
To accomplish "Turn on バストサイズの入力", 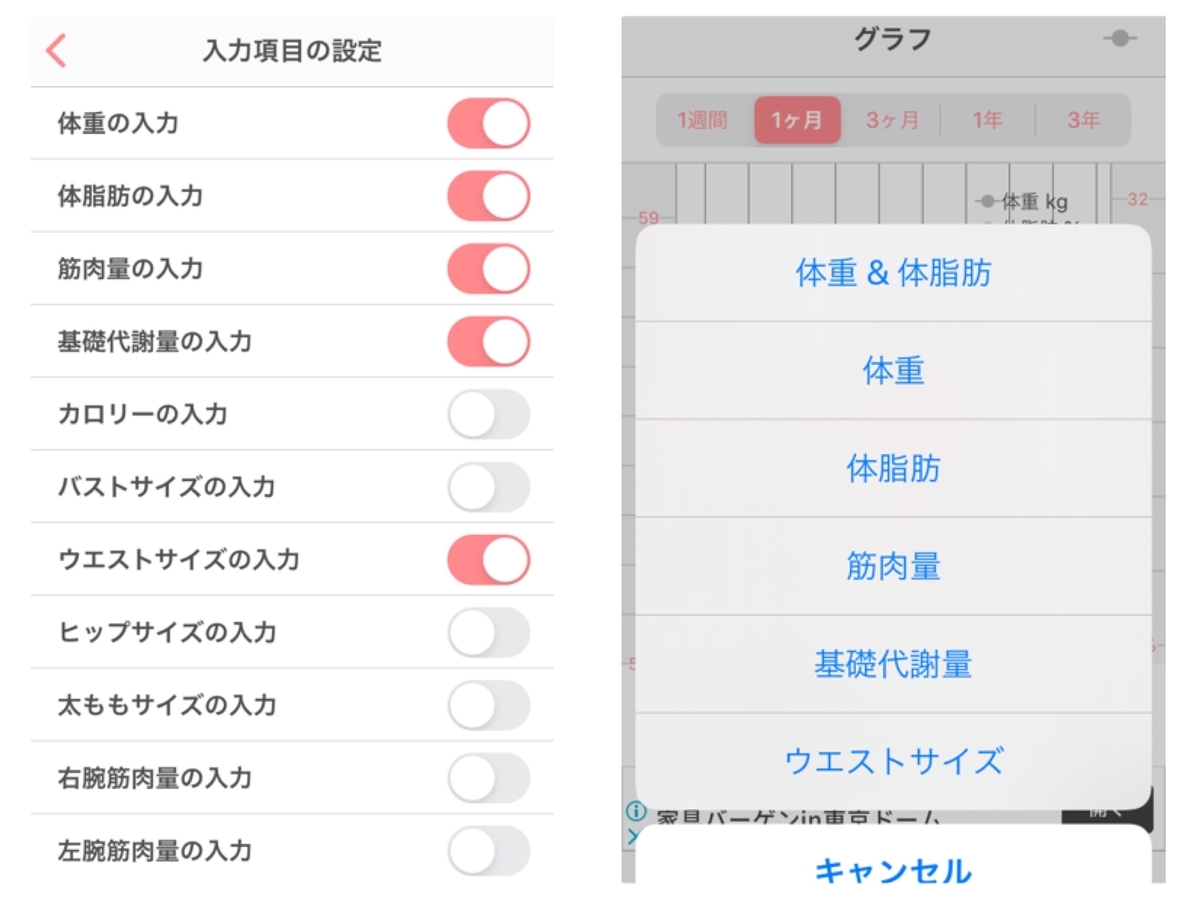I will [488, 487].
